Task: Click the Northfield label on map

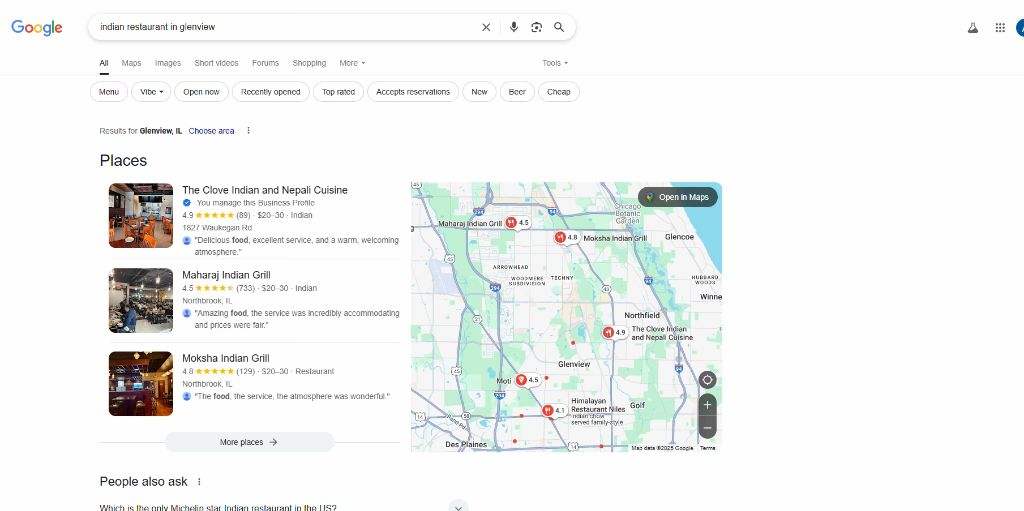Action: click(642, 315)
